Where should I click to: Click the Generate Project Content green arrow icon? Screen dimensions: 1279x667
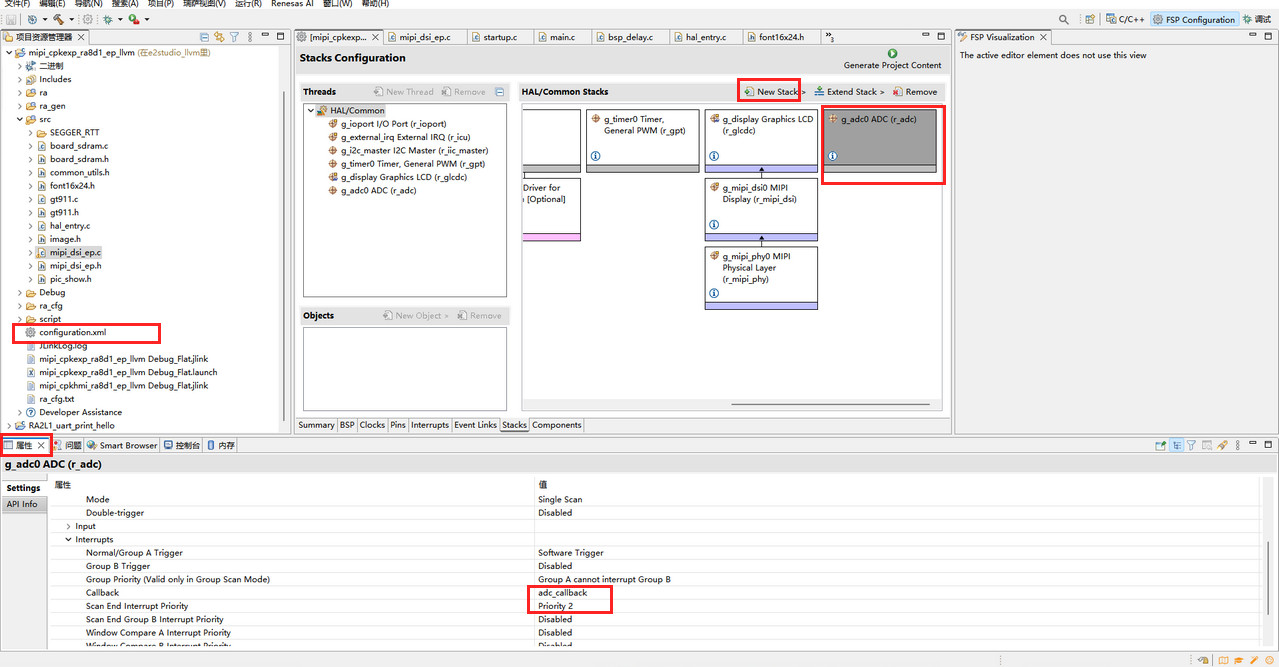pyautogui.click(x=892, y=54)
